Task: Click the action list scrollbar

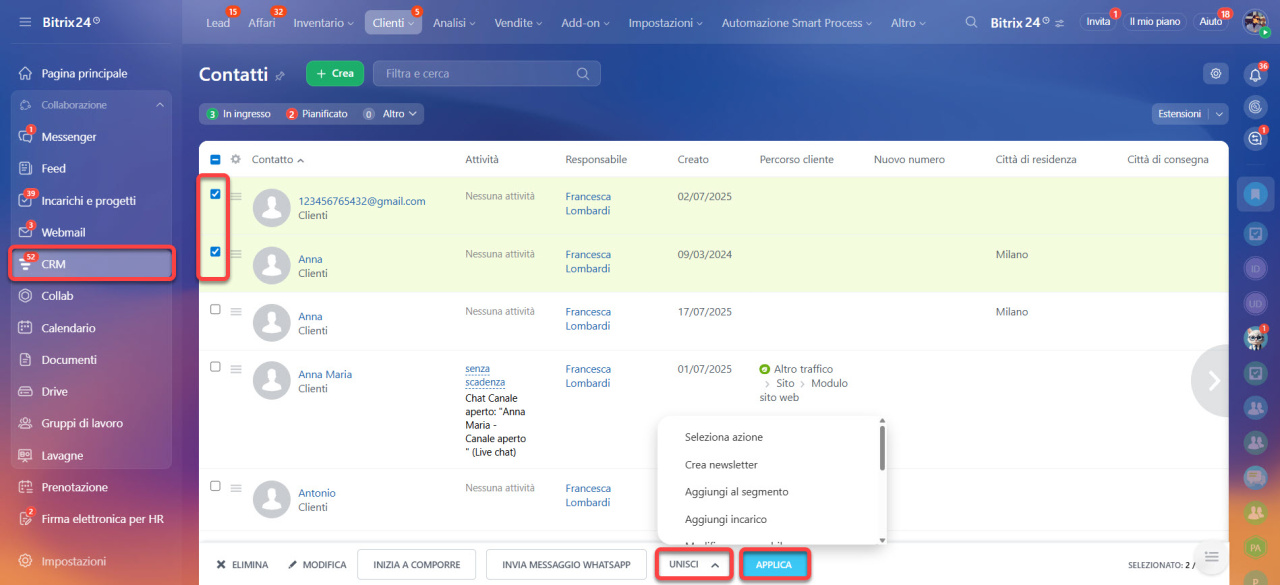Action: (x=882, y=447)
